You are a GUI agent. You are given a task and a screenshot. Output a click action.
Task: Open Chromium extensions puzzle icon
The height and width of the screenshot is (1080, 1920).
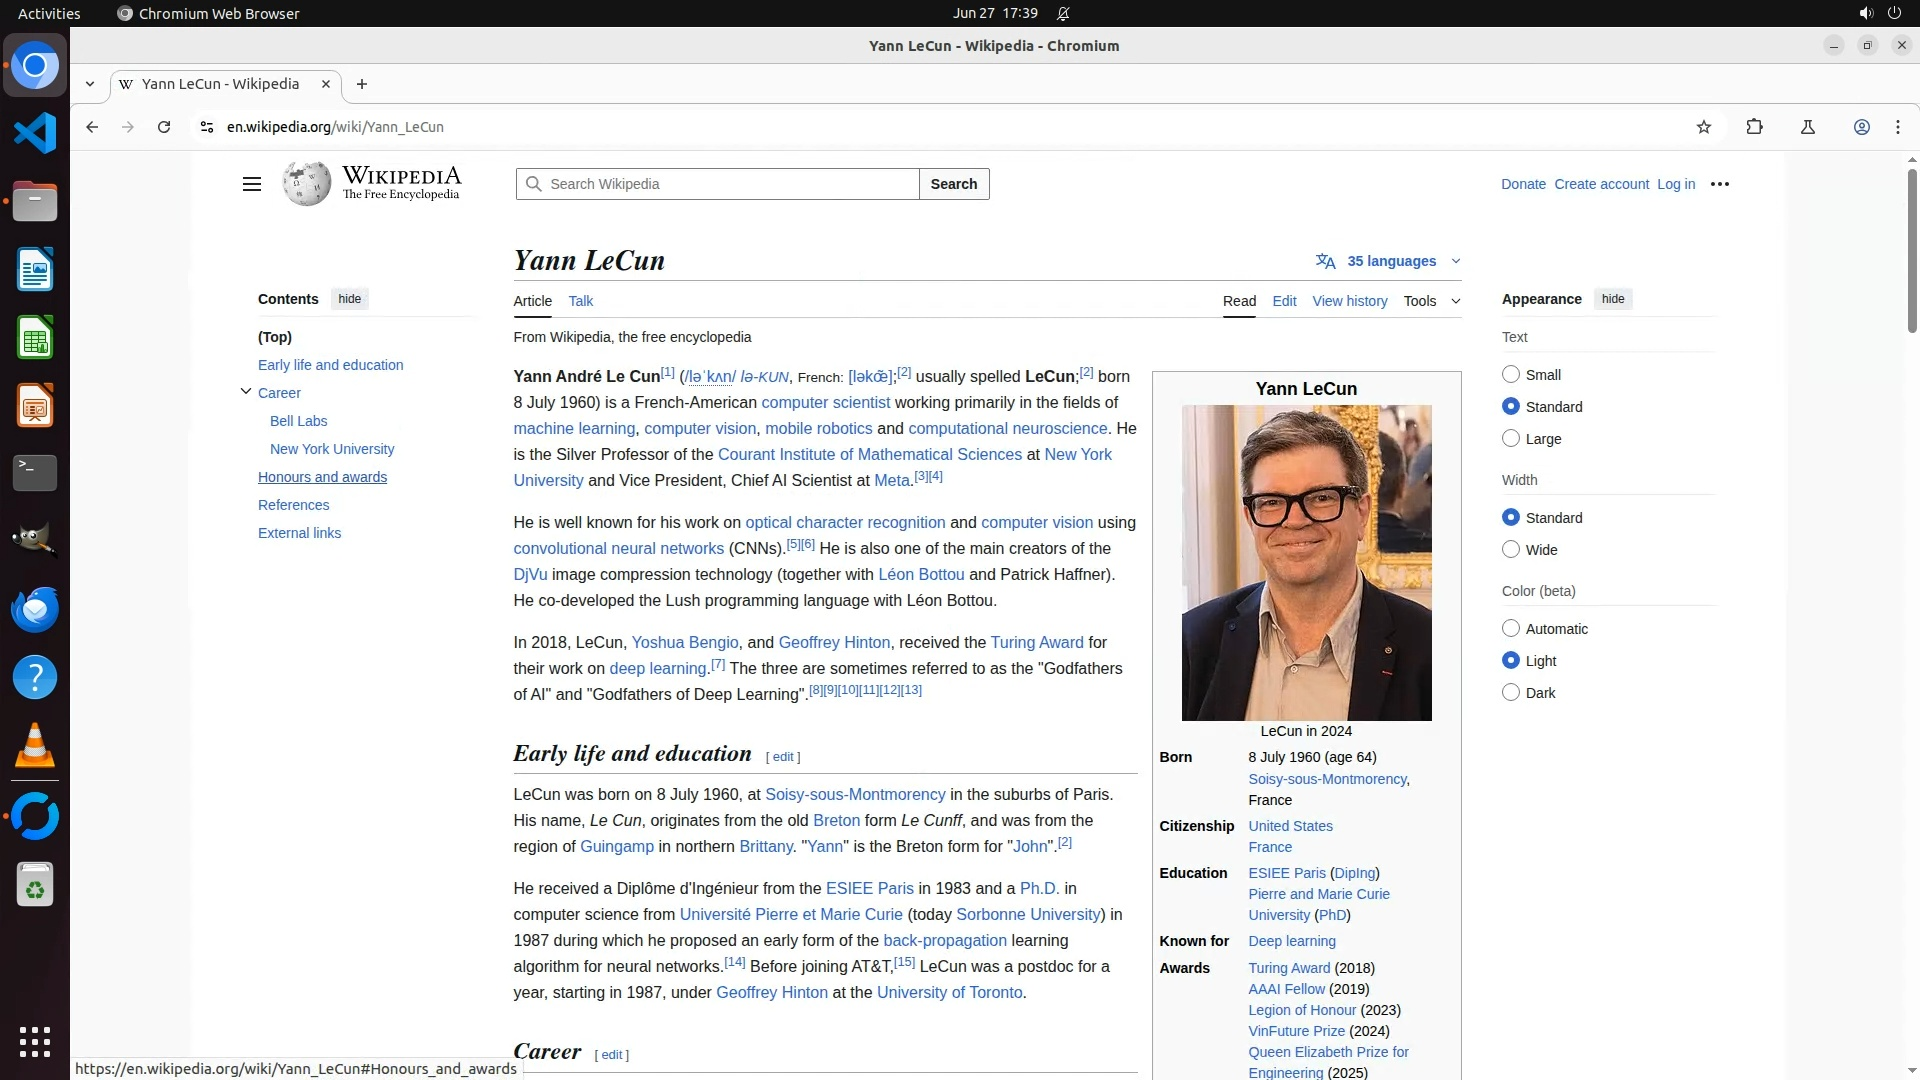pyautogui.click(x=1754, y=127)
